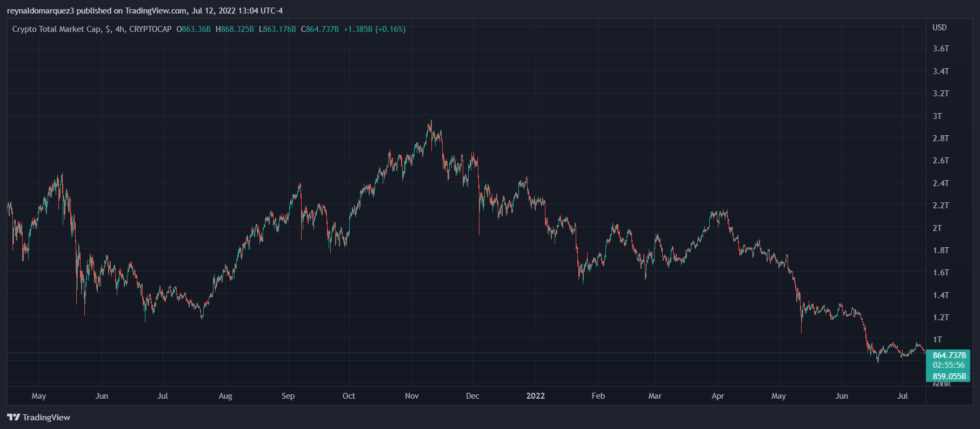Select the 3T level on price axis
Viewport: 980px width, 429px height.
pyautogui.click(x=937, y=116)
